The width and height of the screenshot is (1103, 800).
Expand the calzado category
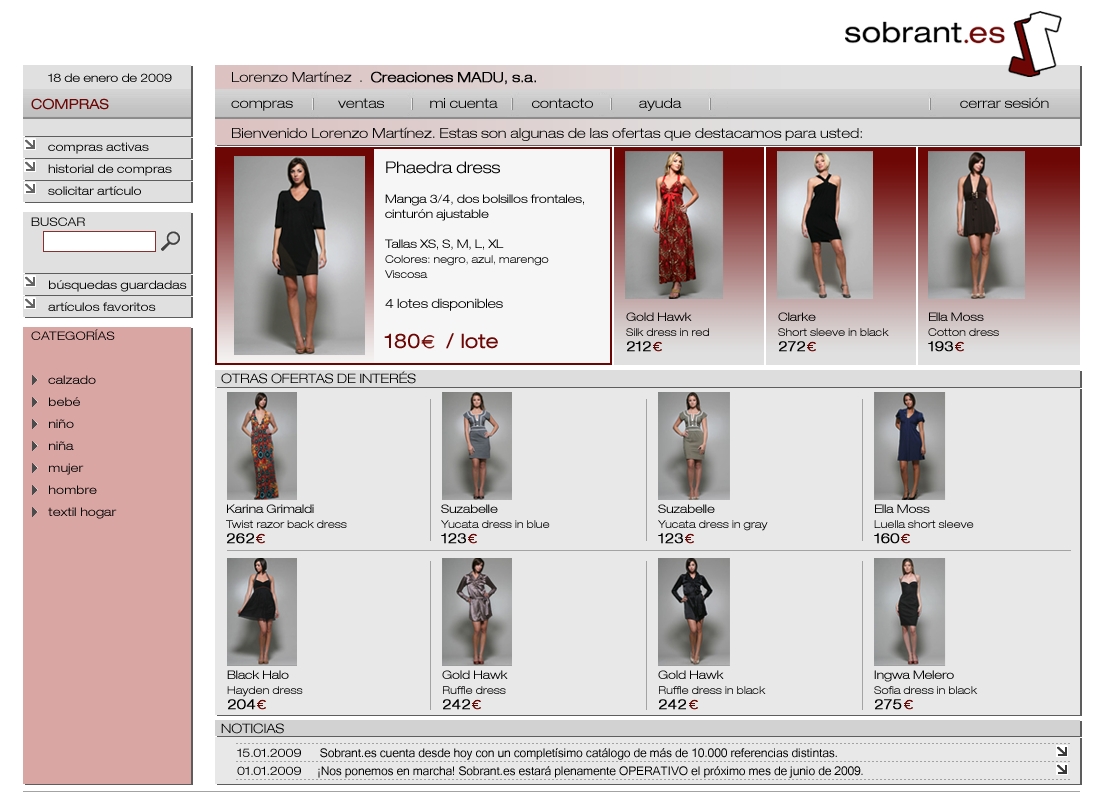click(x=34, y=380)
